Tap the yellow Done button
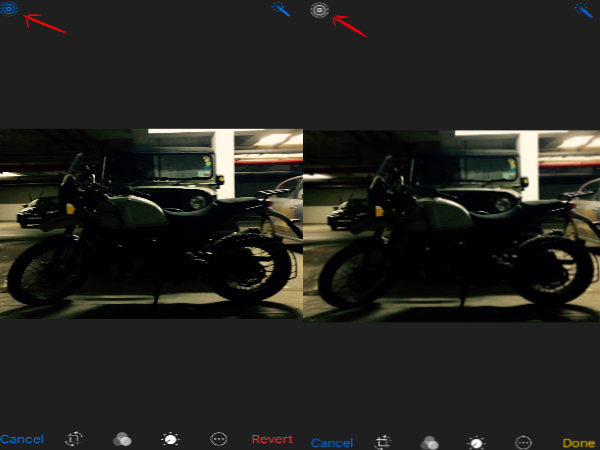This screenshot has height=450, width=600. pos(578,442)
